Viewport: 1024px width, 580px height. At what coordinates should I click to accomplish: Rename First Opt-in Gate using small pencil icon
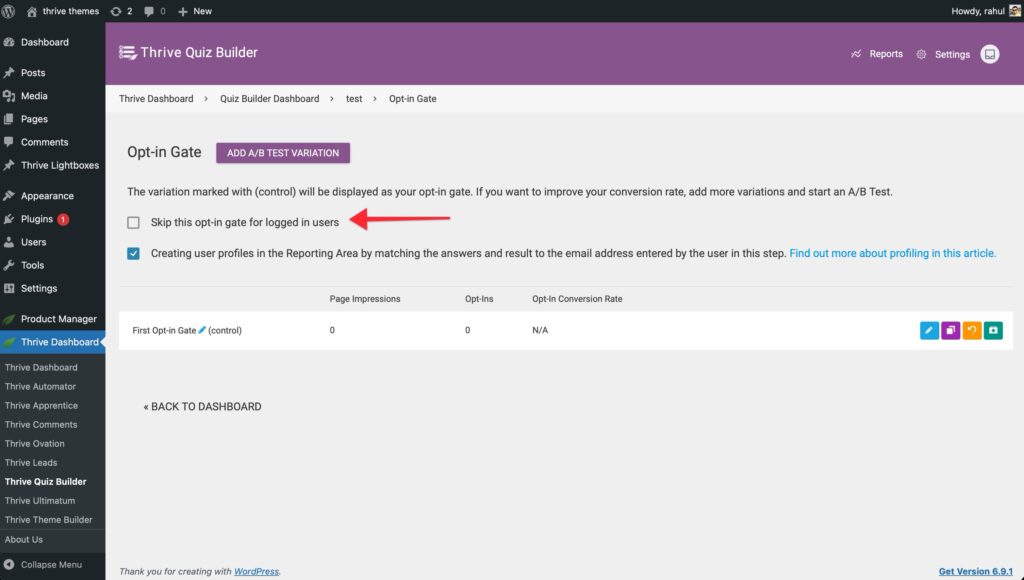[202, 330]
